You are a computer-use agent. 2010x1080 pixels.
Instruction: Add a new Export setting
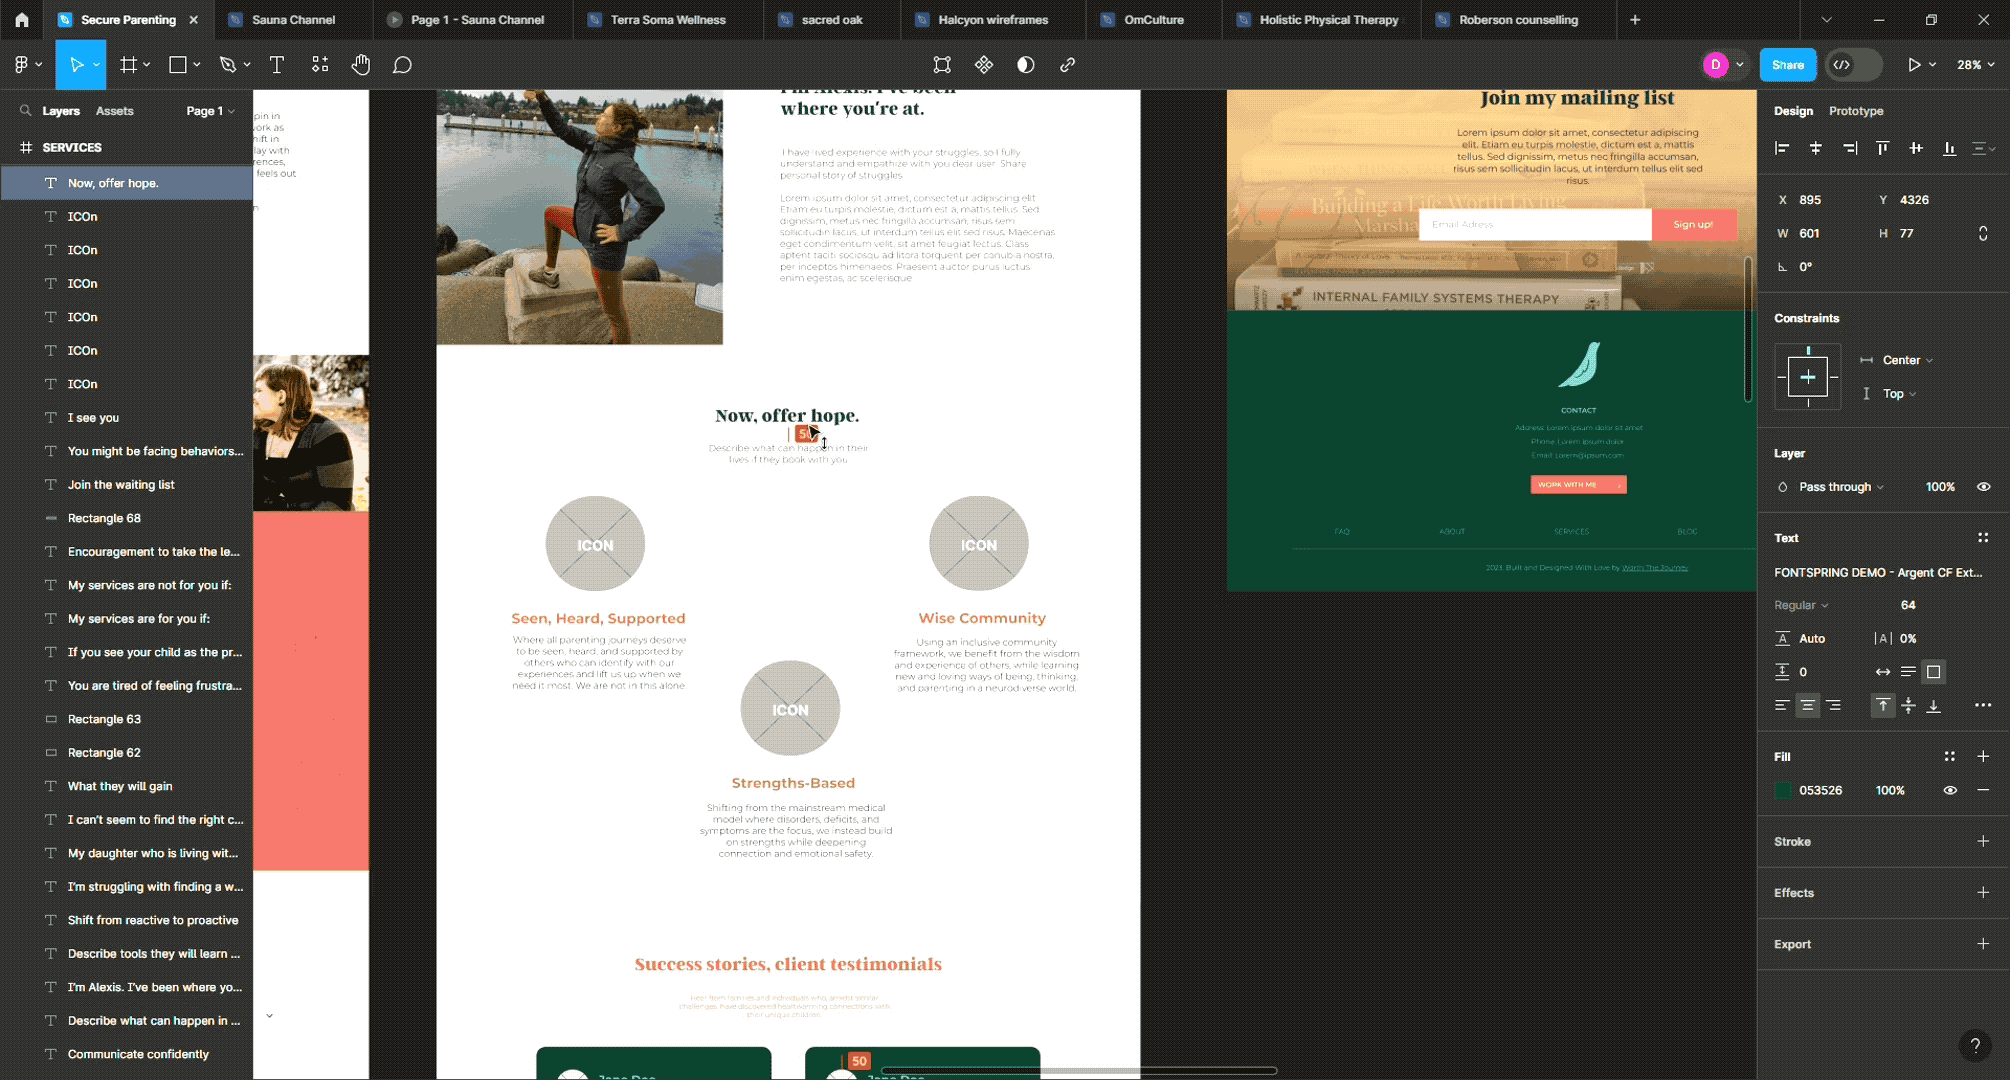[1982, 944]
